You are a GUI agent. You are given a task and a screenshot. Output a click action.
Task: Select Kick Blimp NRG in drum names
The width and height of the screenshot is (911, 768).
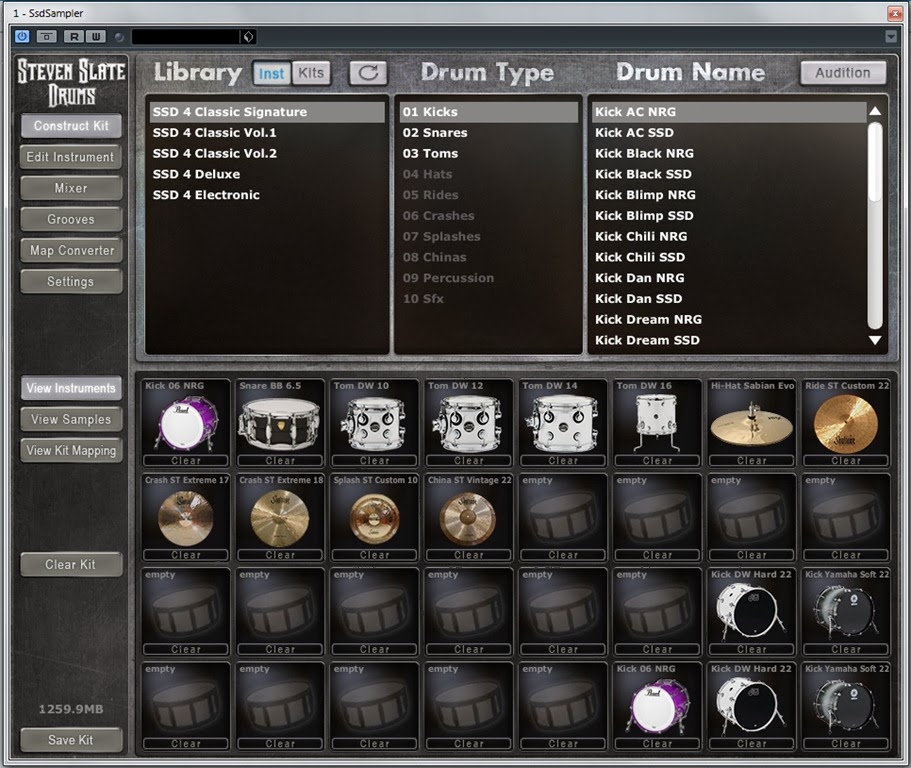(x=729, y=195)
